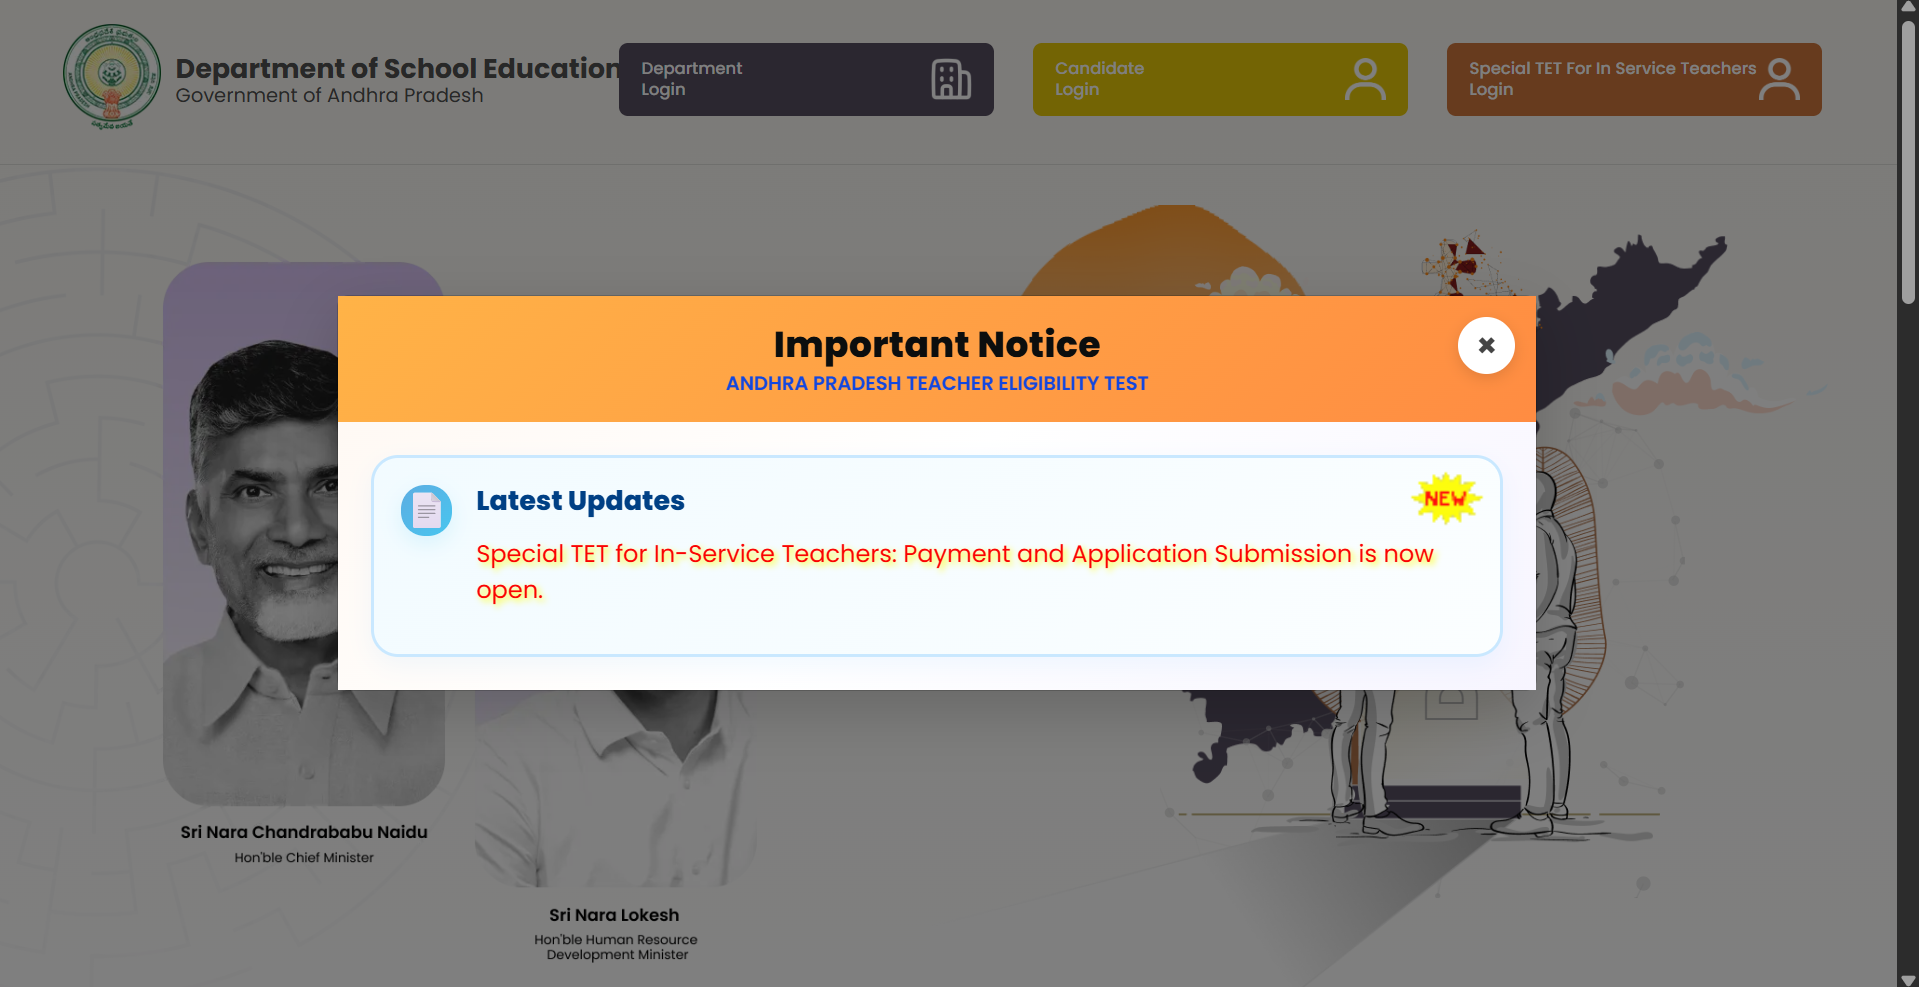Click the page vertical scrollbar thumb

1908,160
